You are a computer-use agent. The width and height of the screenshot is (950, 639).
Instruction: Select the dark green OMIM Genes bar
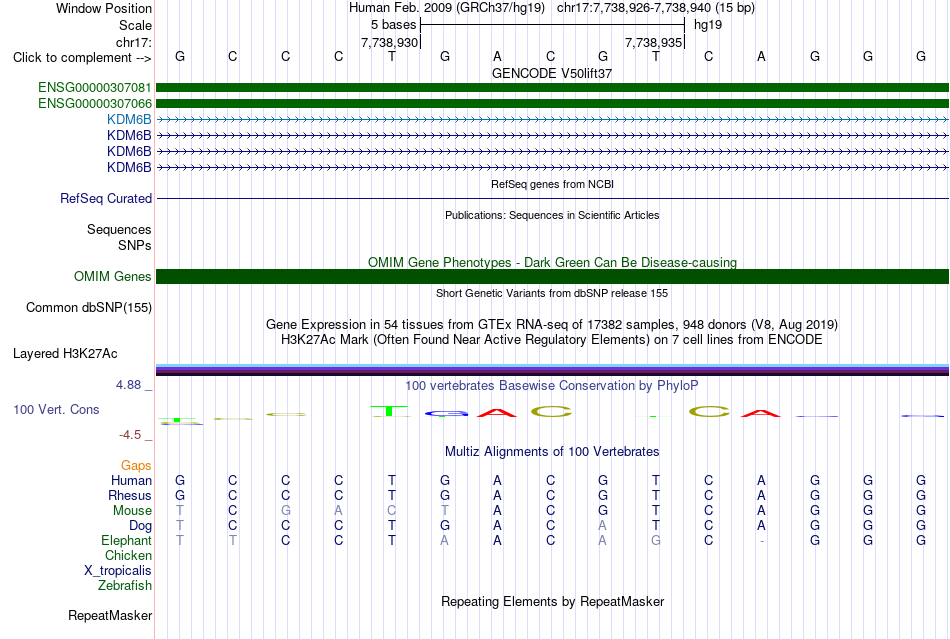point(553,277)
